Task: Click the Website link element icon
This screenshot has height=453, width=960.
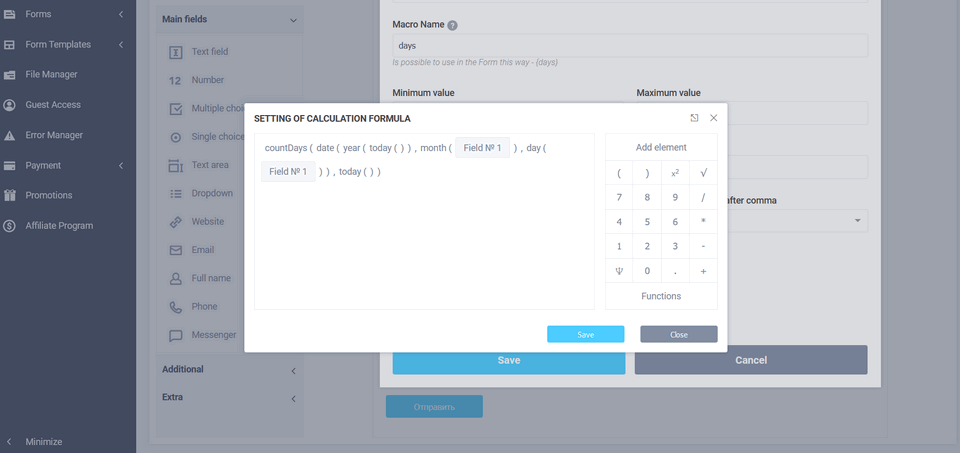Action: tap(176, 222)
